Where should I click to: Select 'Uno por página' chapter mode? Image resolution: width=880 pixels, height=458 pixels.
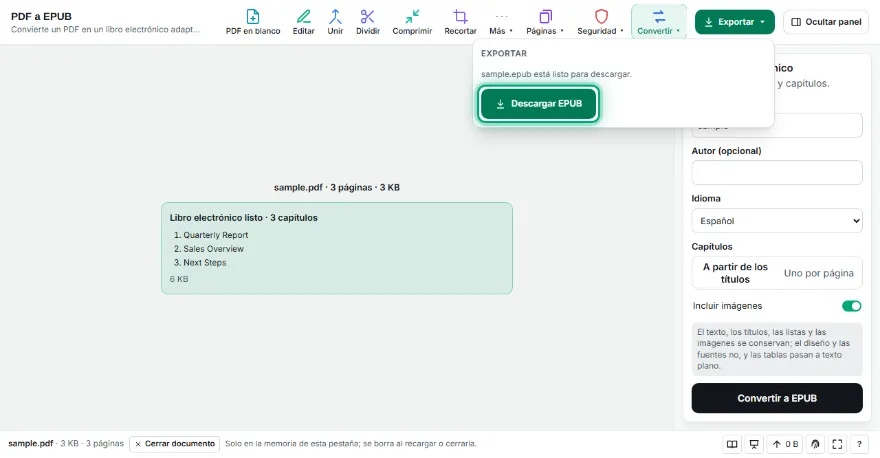coord(818,273)
